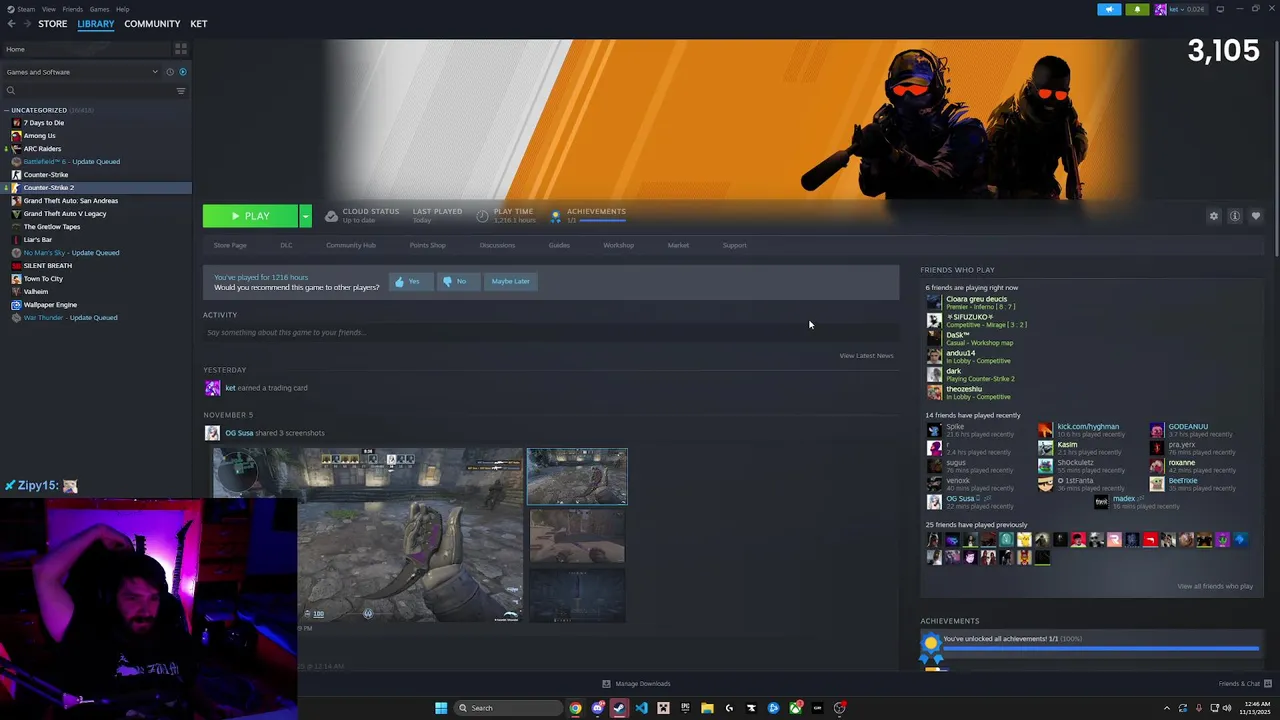Toggle show ready-to-play games filter
Screen dimensions: 1280x720
(x=182, y=72)
